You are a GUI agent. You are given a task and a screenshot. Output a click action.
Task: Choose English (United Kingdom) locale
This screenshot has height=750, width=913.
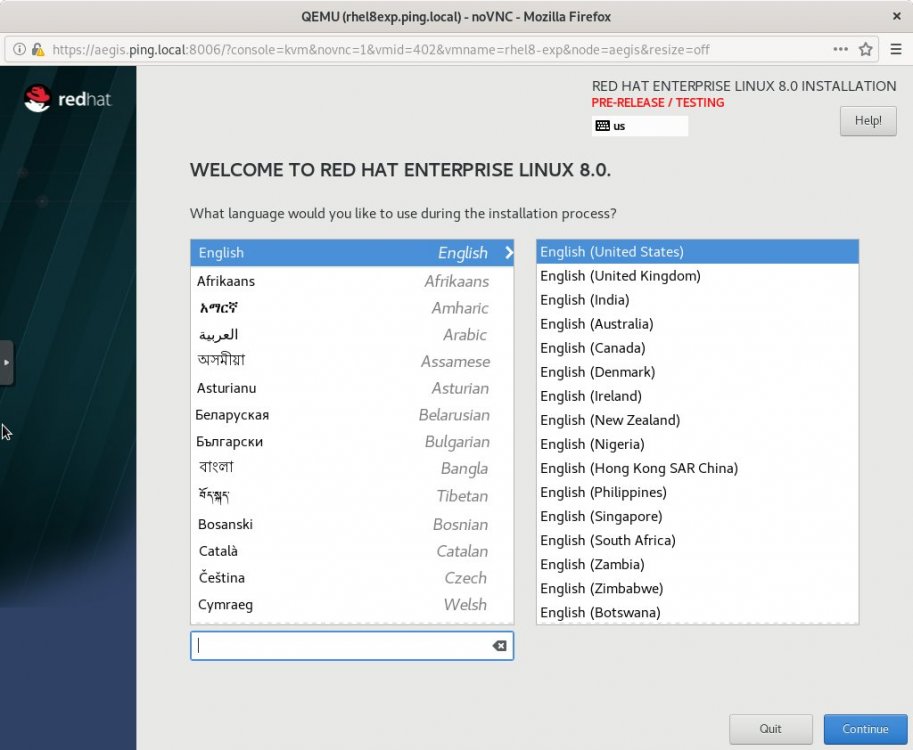(697, 275)
